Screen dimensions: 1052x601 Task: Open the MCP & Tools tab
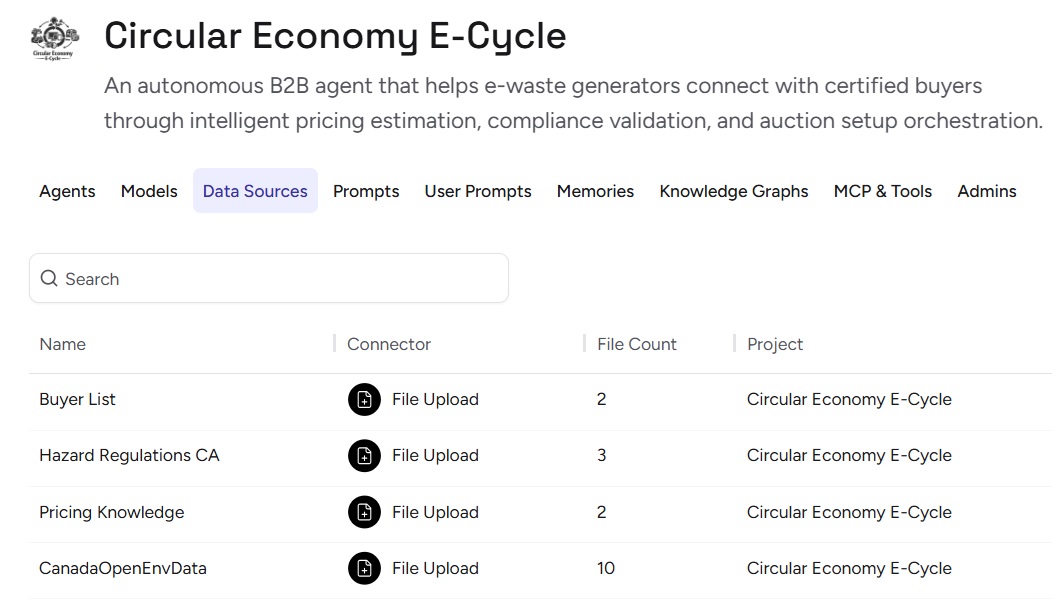tap(883, 191)
